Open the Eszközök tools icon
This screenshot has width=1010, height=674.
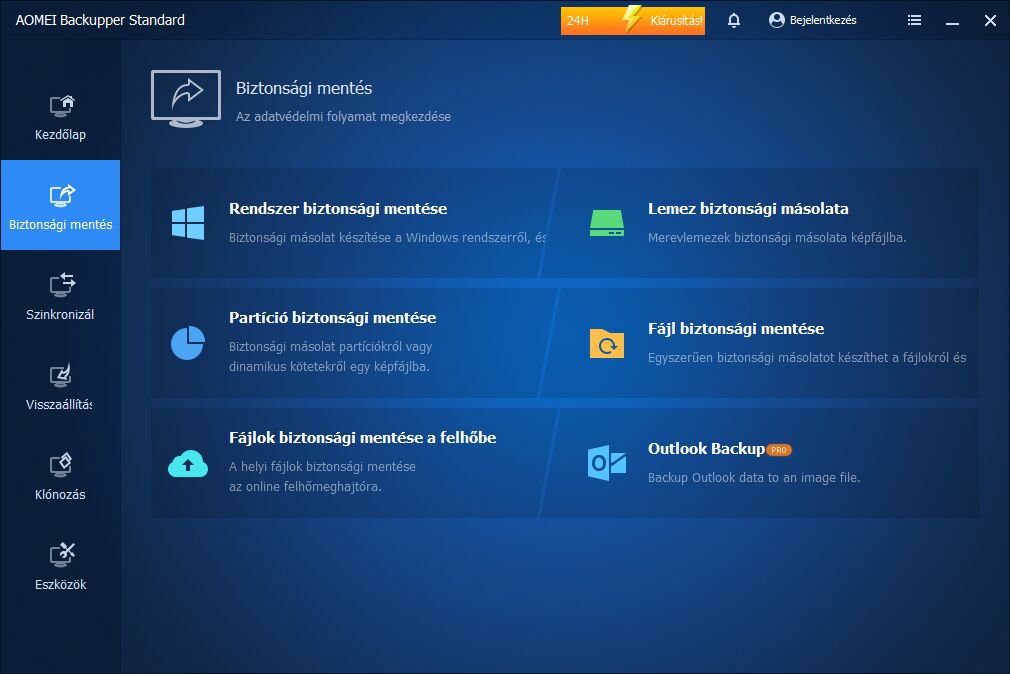point(62,555)
